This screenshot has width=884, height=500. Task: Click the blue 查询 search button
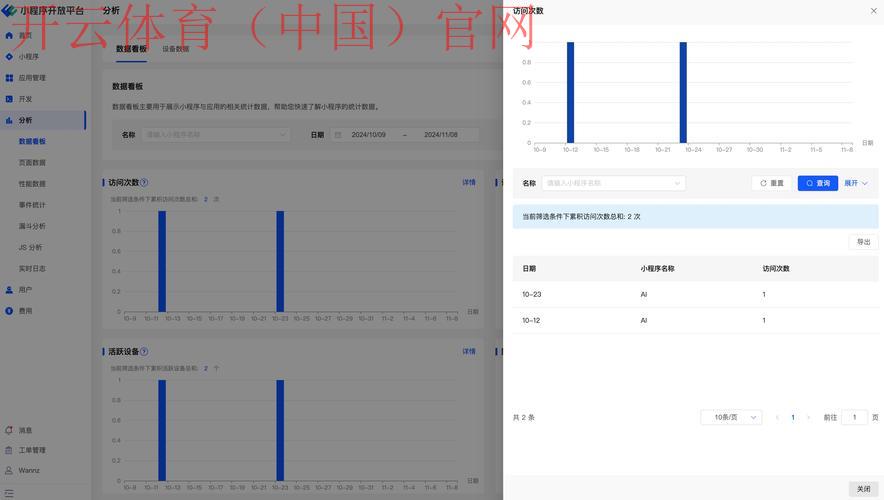817,183
